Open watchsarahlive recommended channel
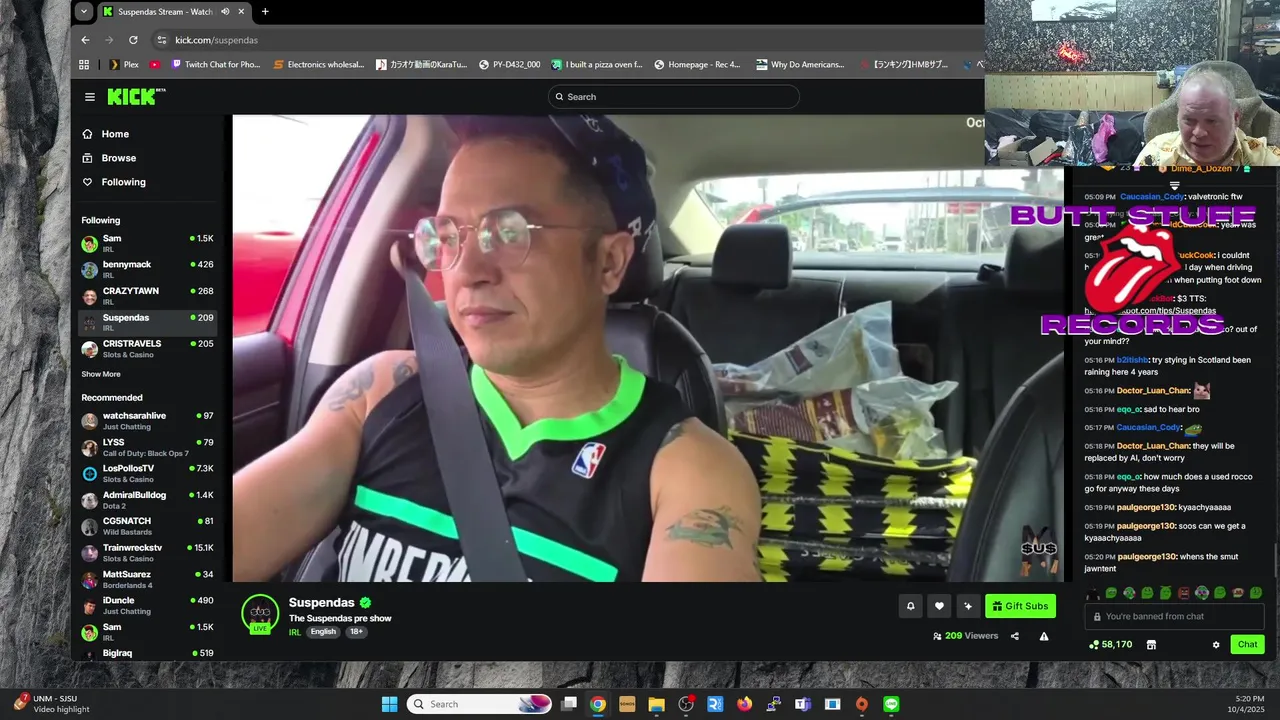The width and height of the screenshot is (1280, 720). point(148,421)
